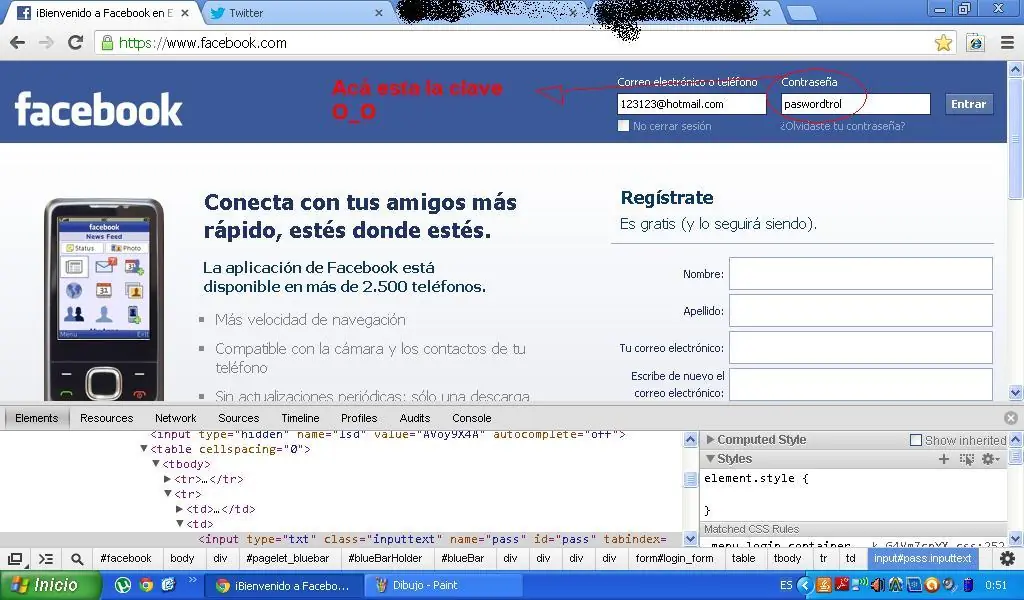Open the Resources panel
1024x600 pixels.
click(106, 418)
